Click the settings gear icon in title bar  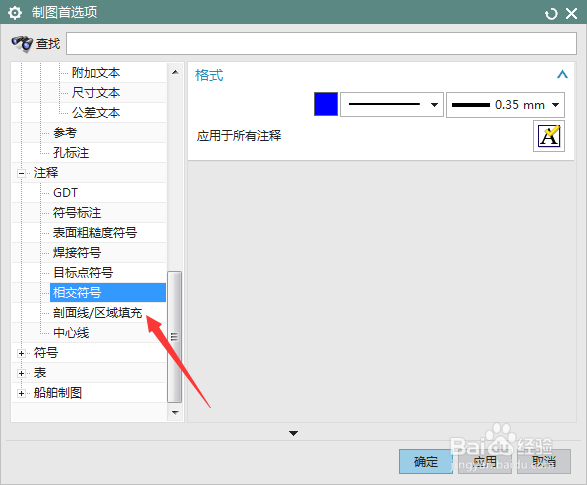click(15, 13)
